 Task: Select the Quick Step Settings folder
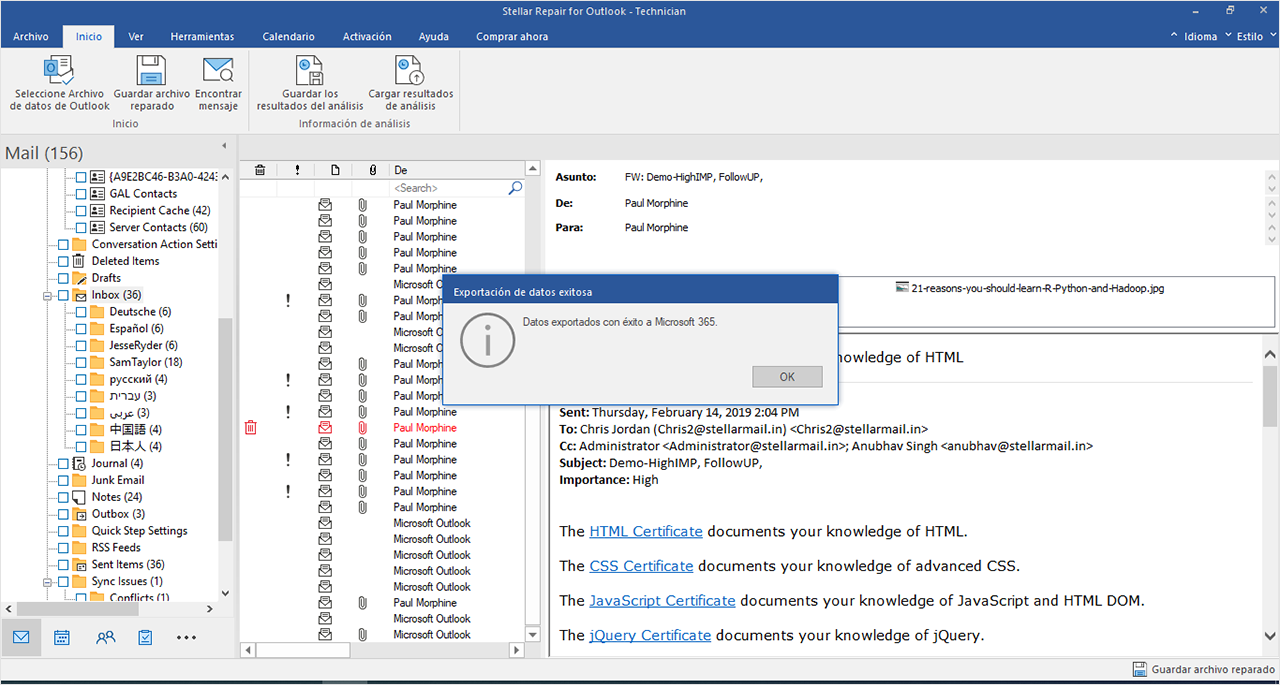(139, 531)
